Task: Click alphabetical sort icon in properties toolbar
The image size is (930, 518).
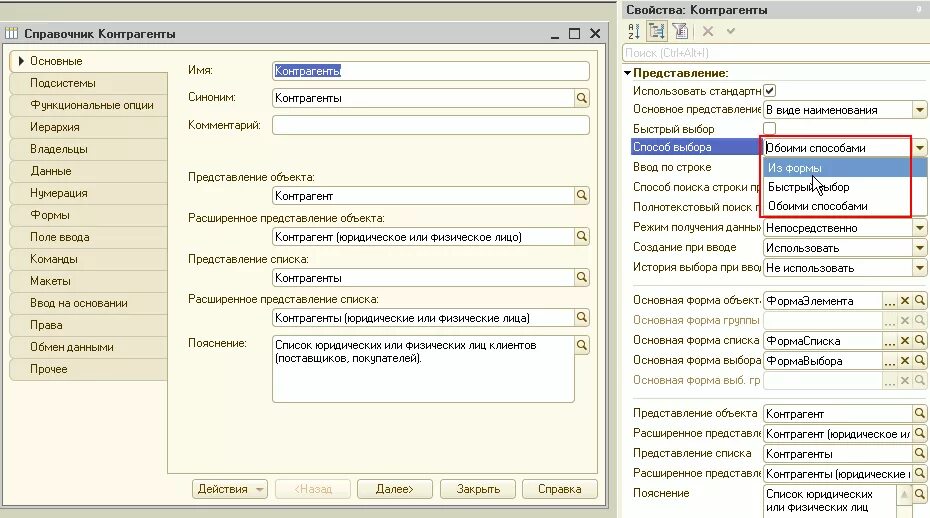Action: tap(633, 31)
